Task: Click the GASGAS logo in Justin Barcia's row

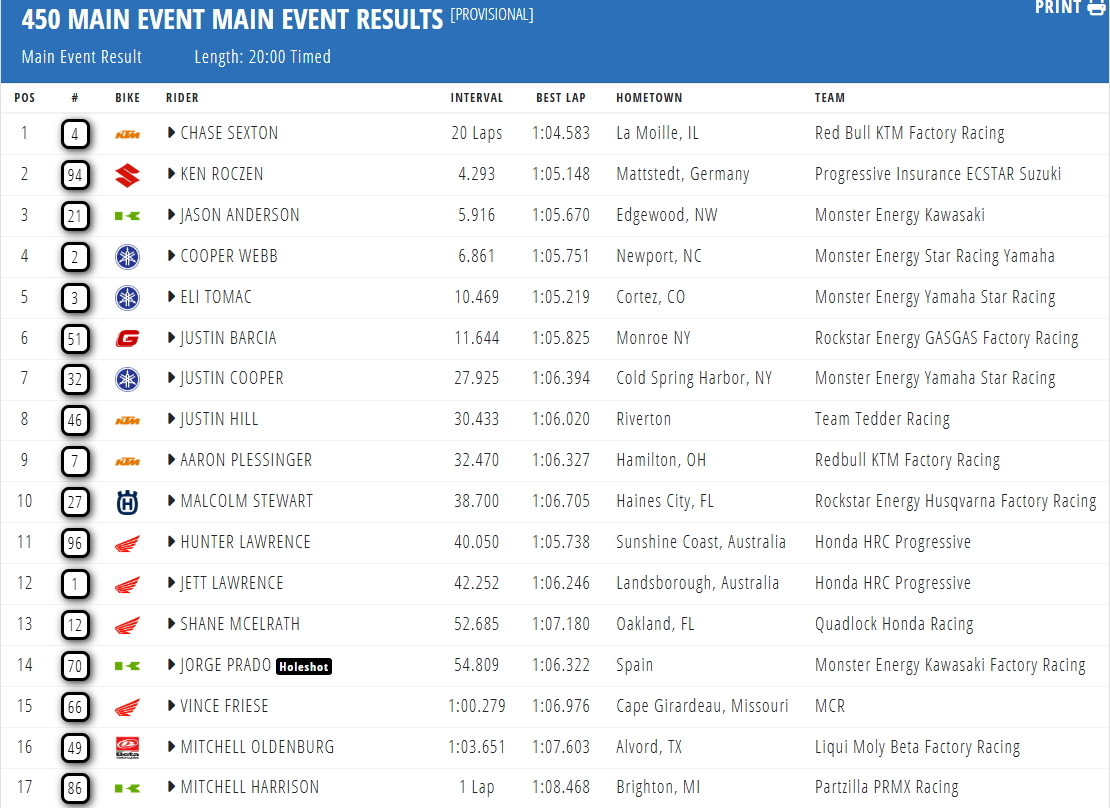Action: coord(127,338)
